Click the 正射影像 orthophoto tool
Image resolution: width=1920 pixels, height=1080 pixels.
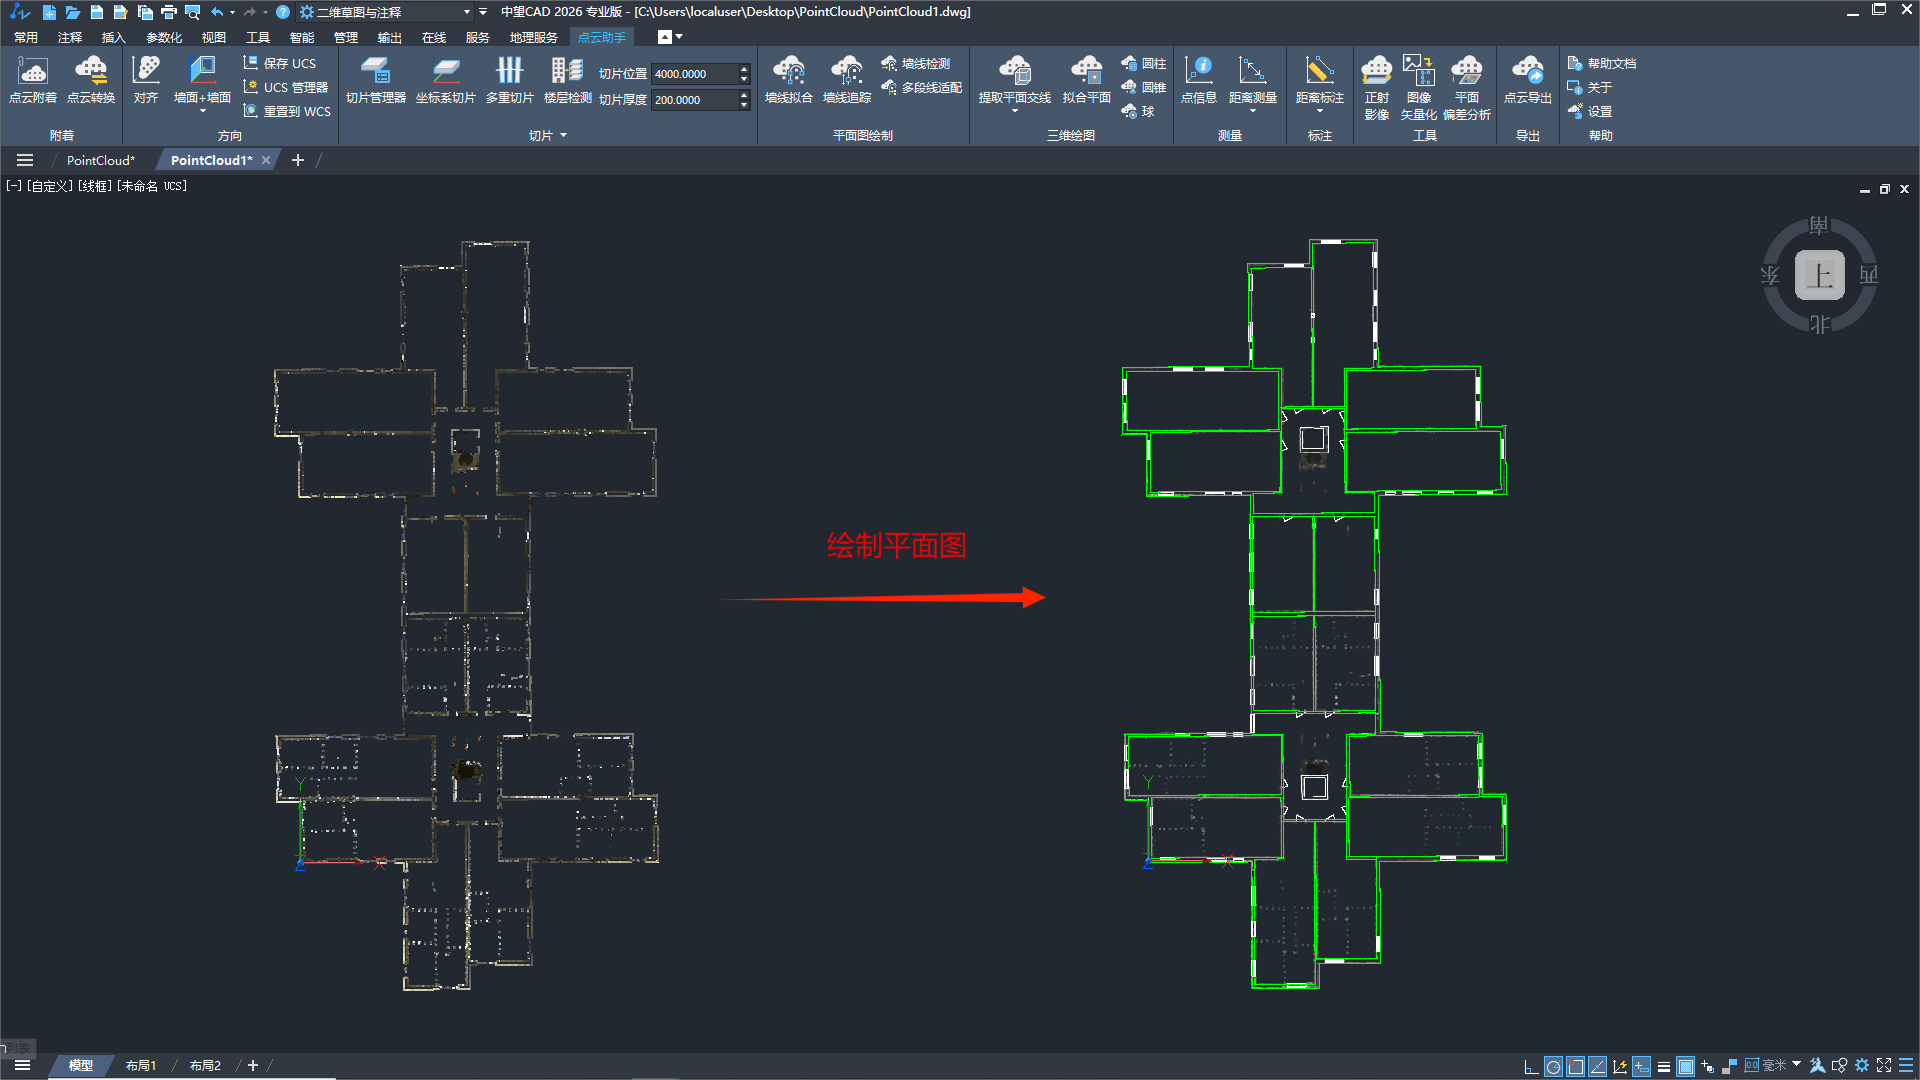1377,88
